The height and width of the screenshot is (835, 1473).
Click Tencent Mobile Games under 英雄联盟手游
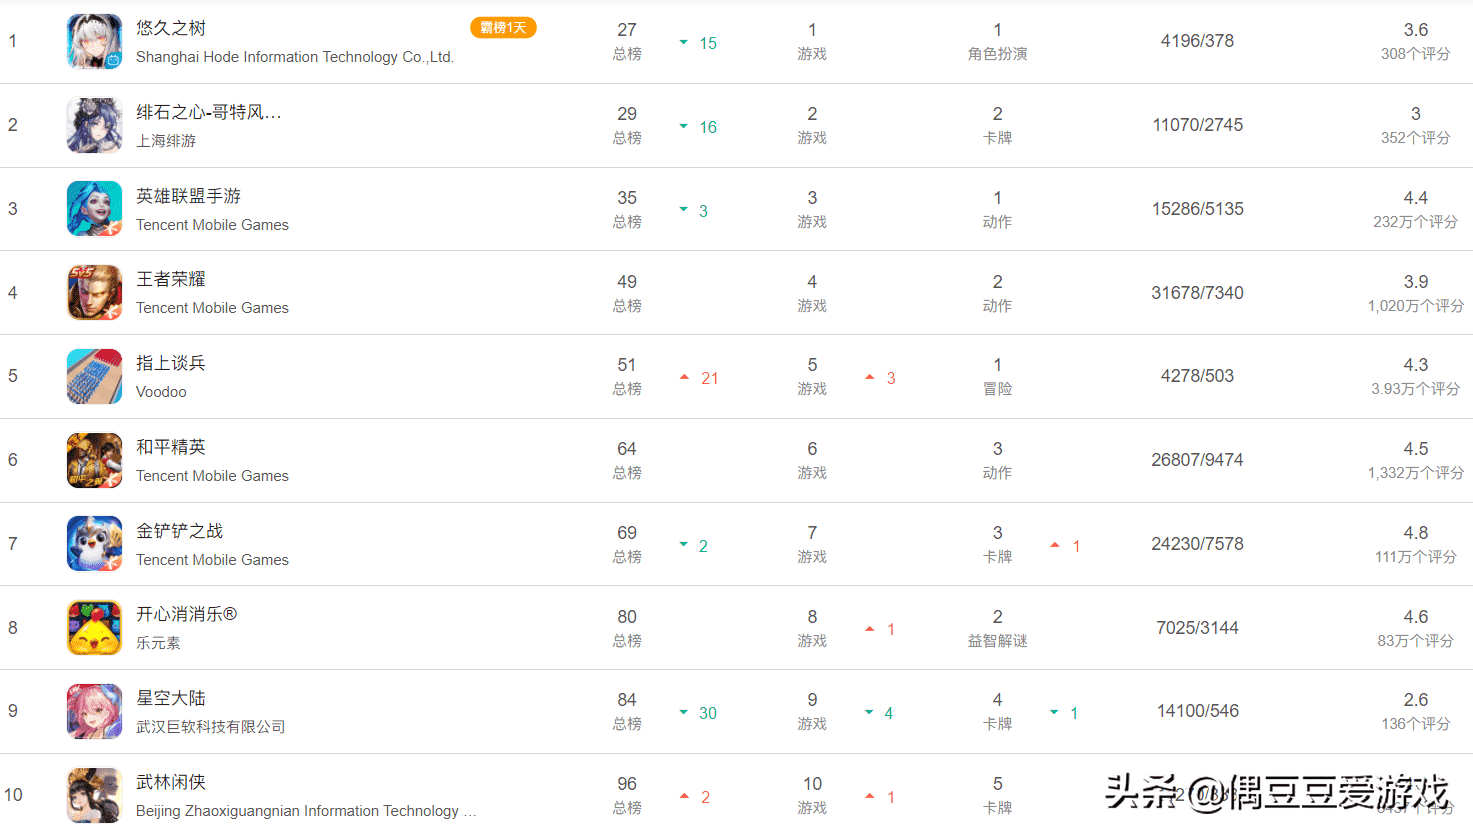pos(212,225)
